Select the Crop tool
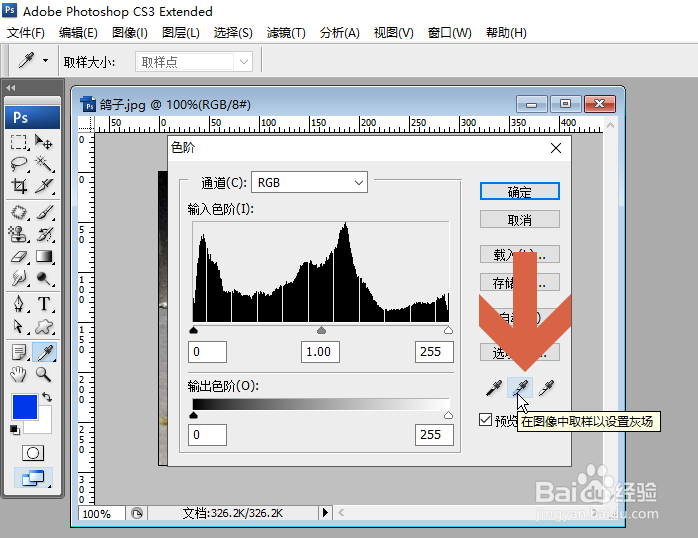Viewport: 698px width, 538px height. click(19, 186)
